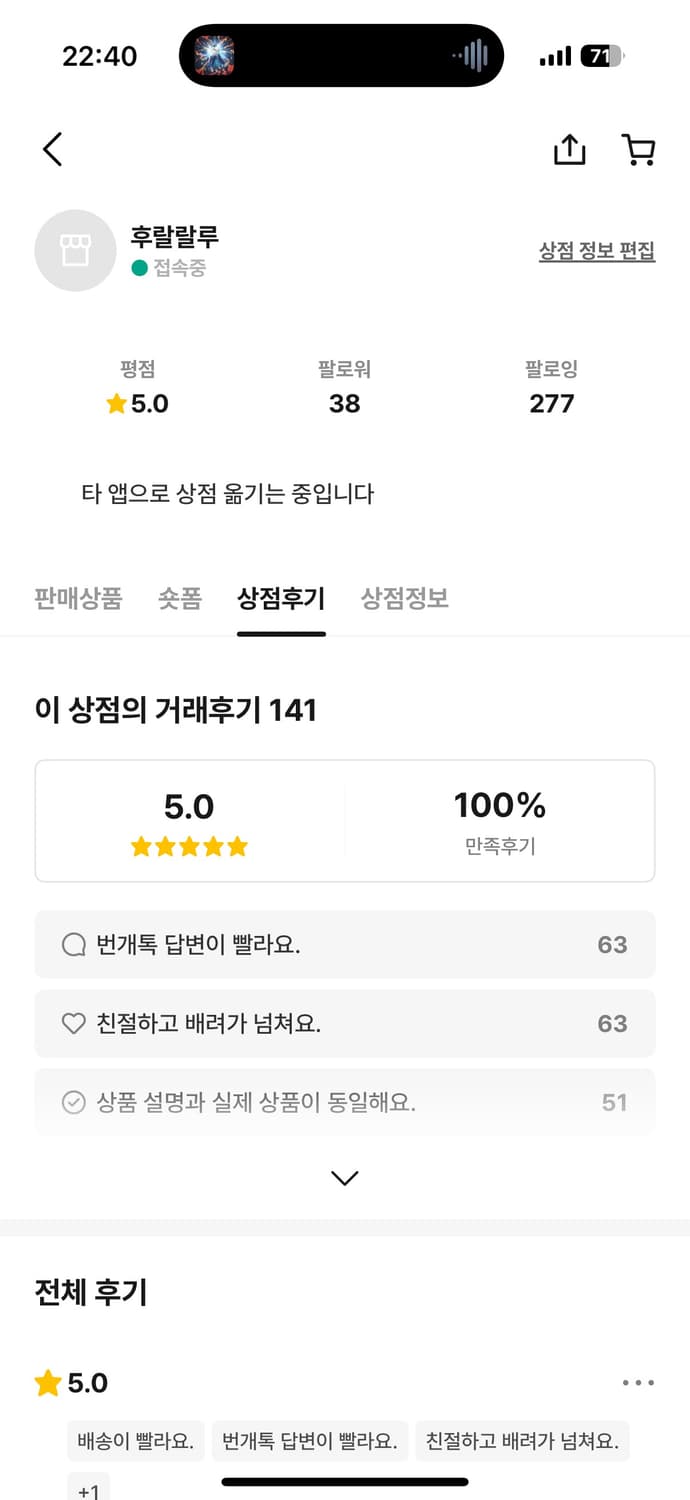
Task: Tap the back arrow icon
Action: 53,150
